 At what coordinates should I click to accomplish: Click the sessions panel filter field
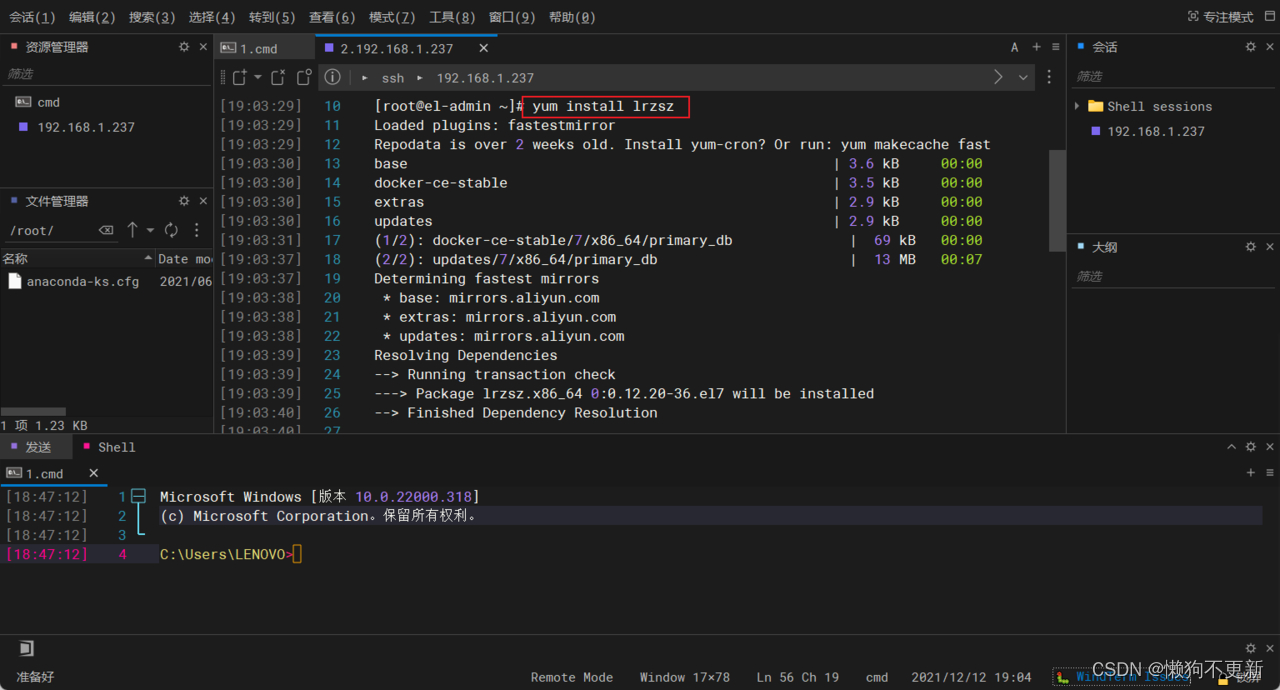tap(1173, 76)
